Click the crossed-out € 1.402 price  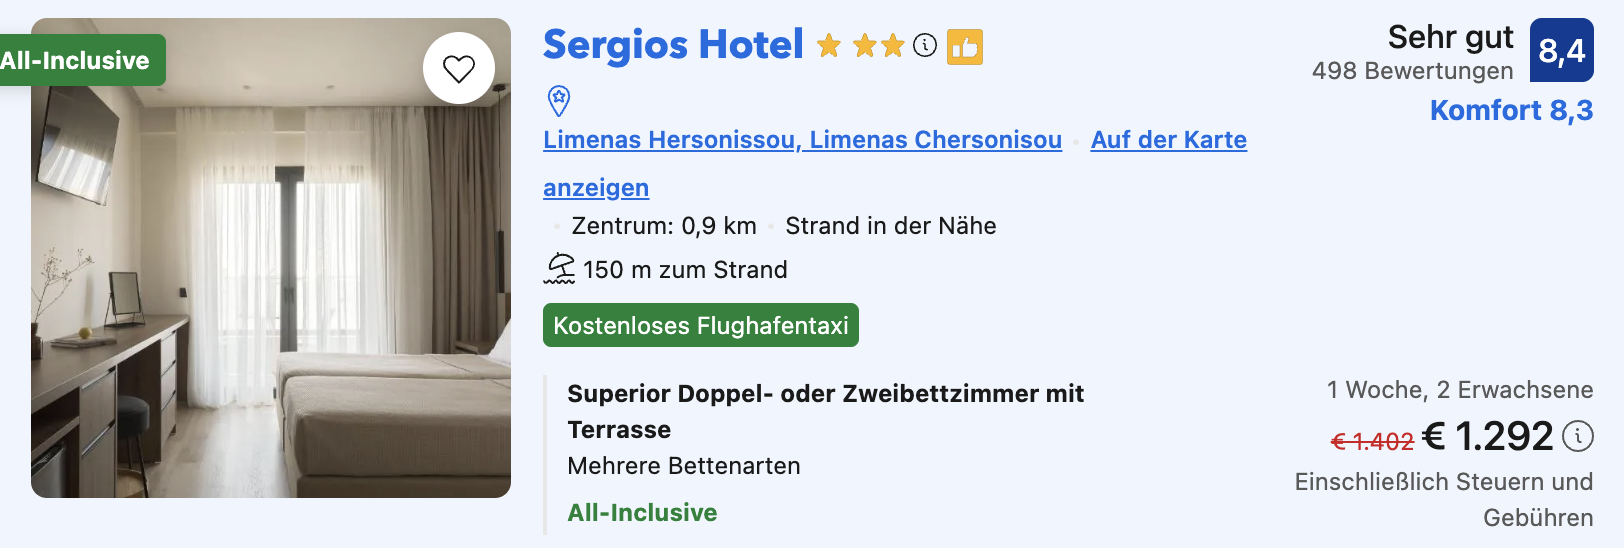[1372, 441]
